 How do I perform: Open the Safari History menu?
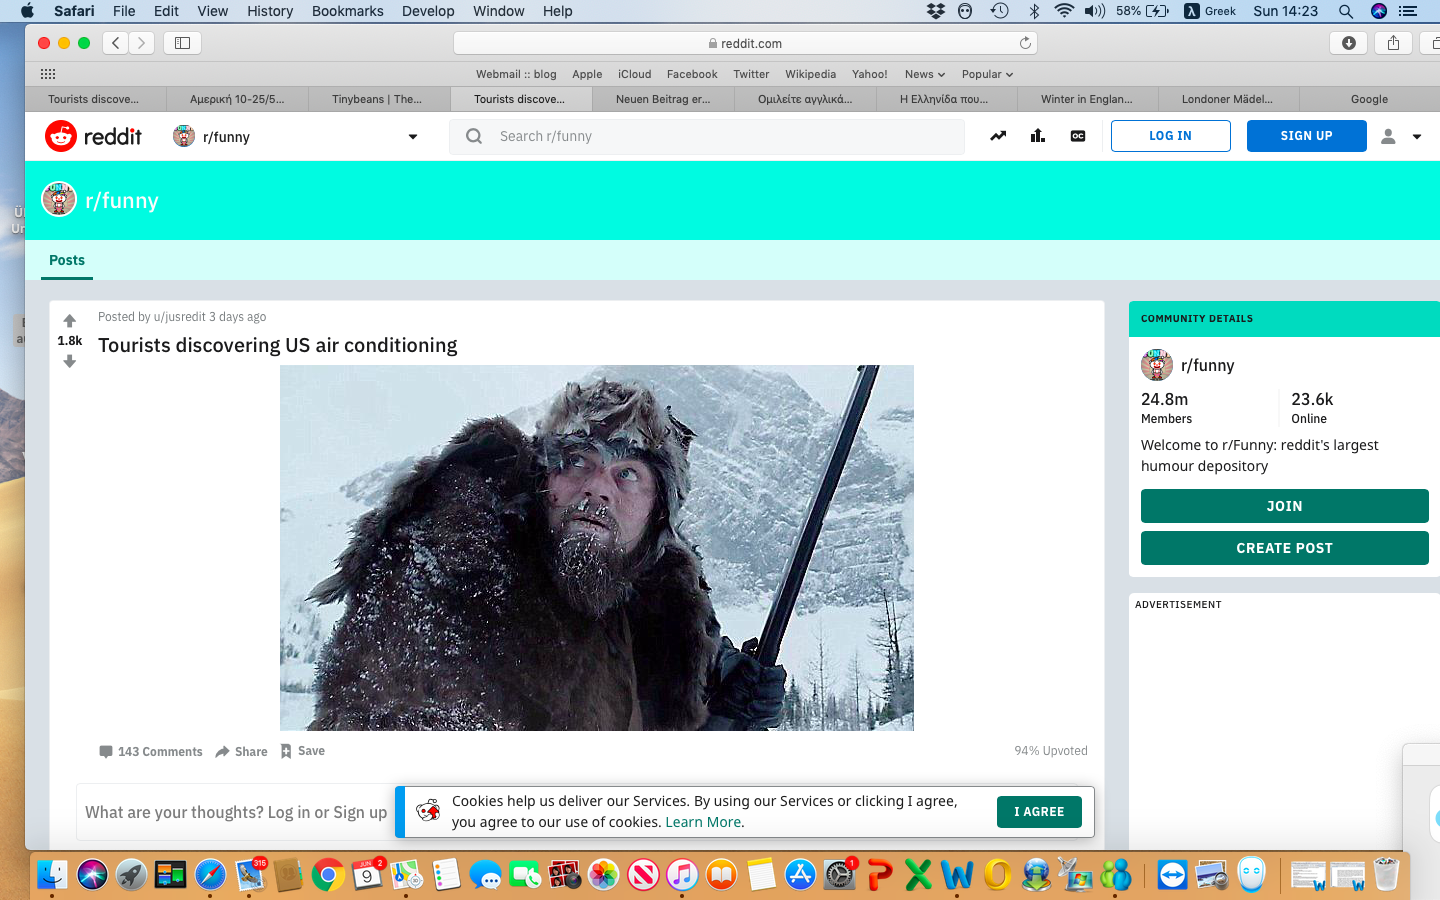(270, 11)
